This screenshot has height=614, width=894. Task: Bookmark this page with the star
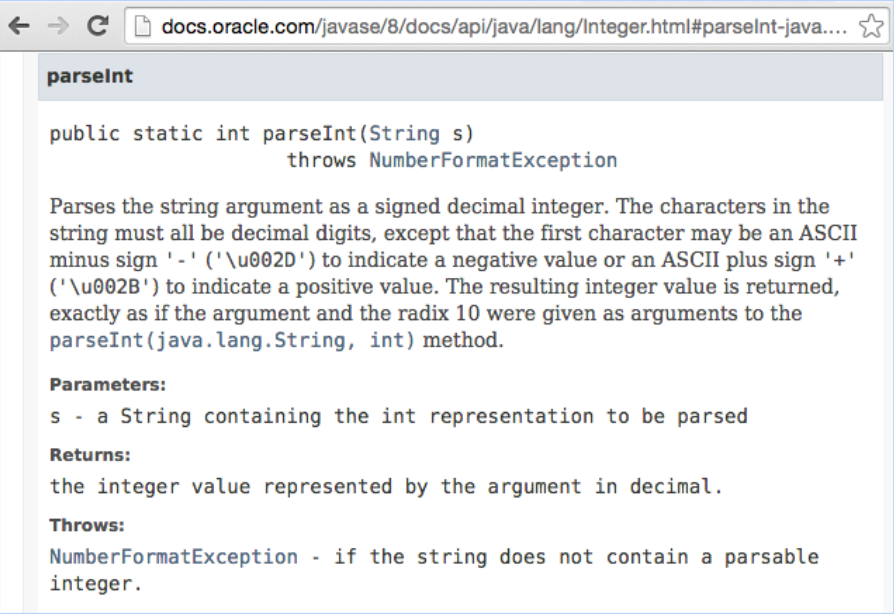tap(869, 25)
